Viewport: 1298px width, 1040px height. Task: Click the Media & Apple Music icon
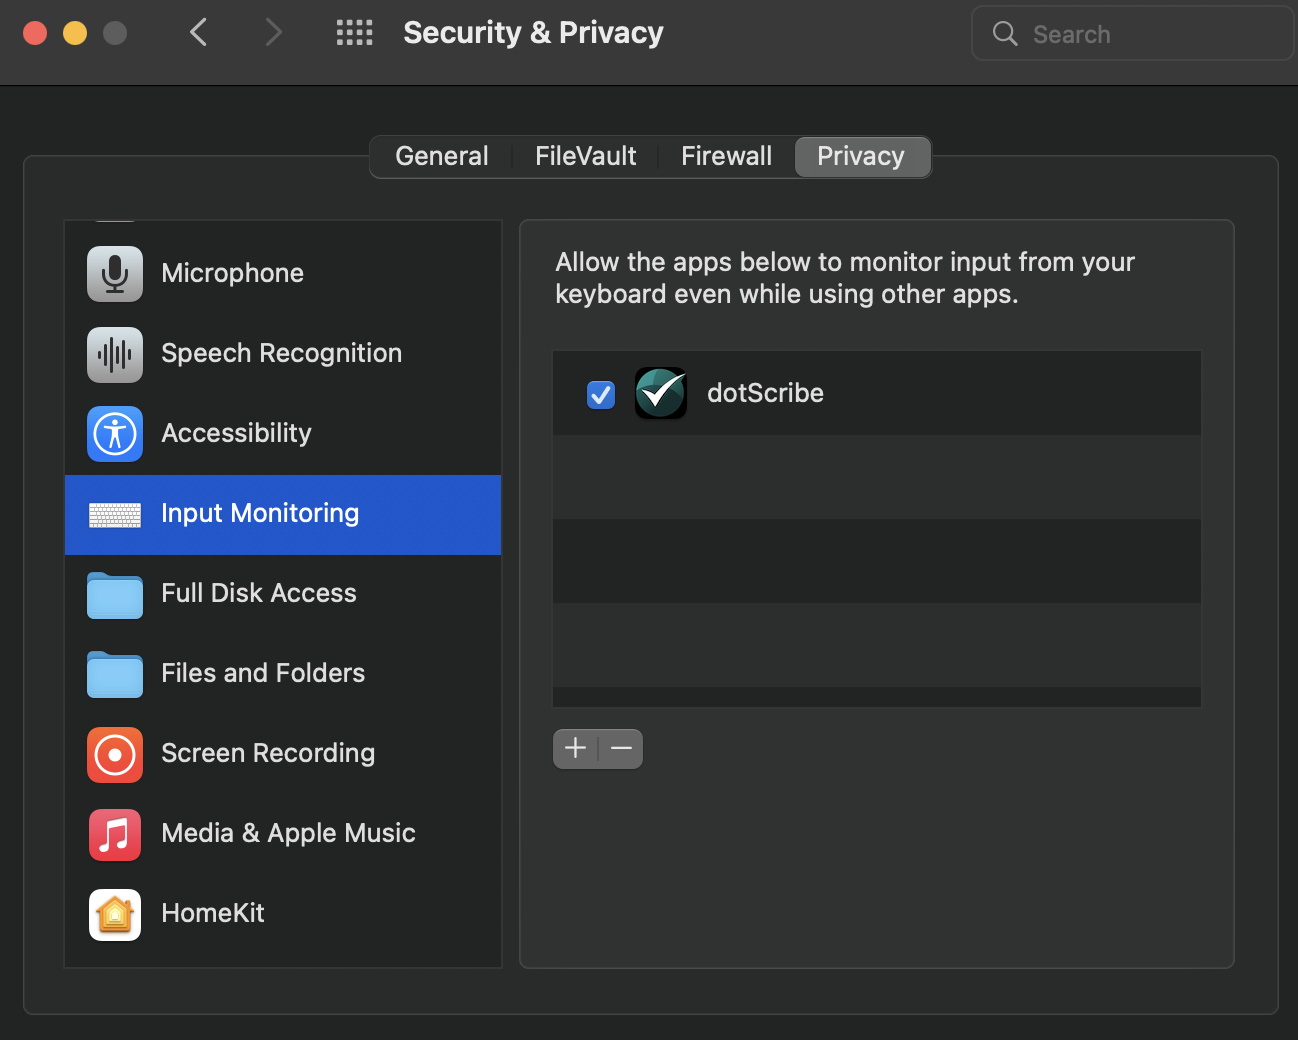point(115,835)
